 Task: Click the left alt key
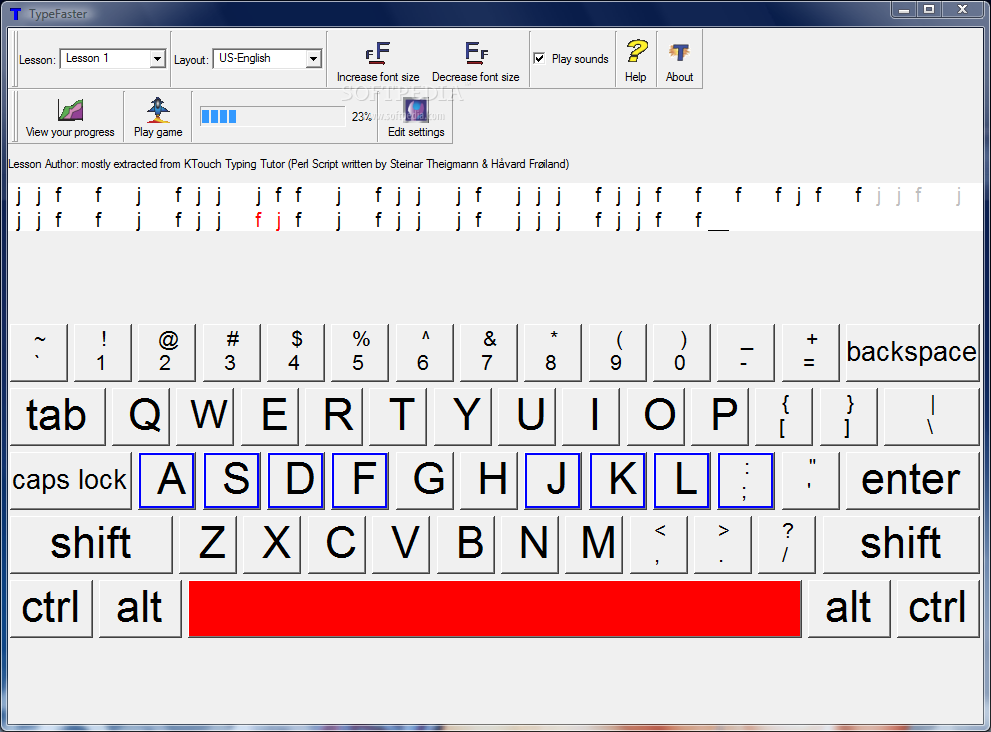tap(140, 609)
